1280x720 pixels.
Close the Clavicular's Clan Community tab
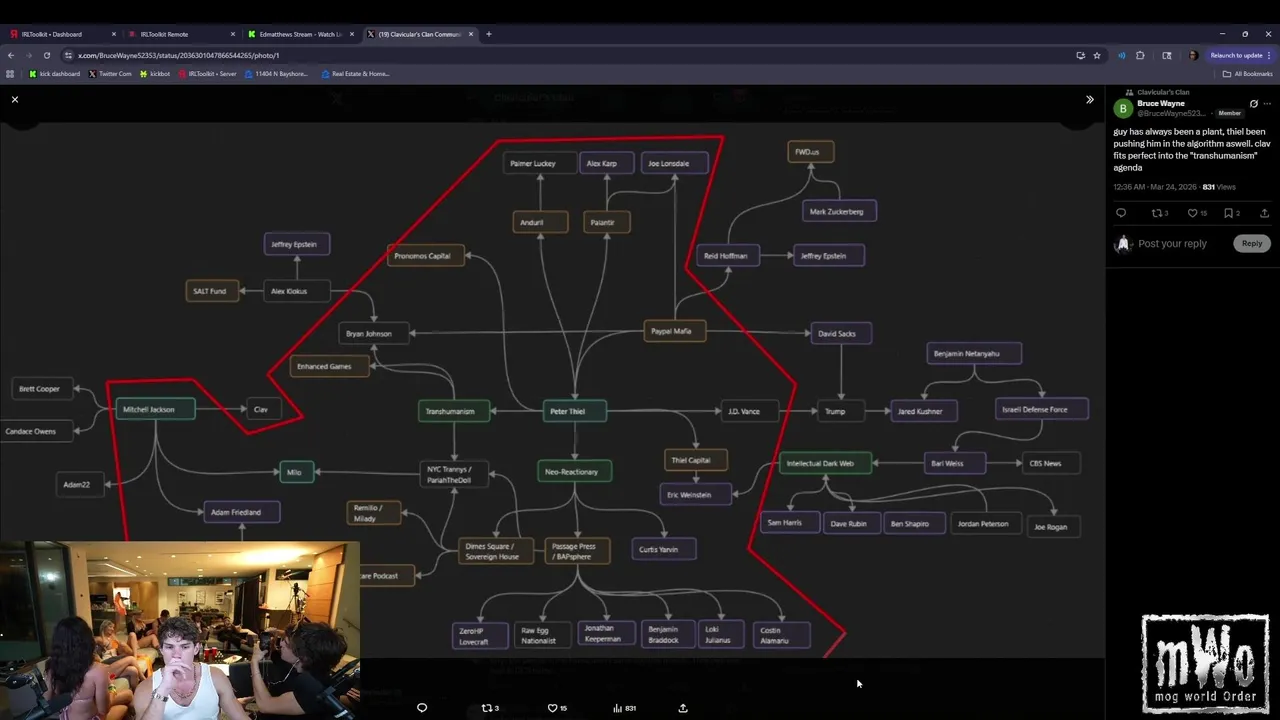[x=471, y=34]
